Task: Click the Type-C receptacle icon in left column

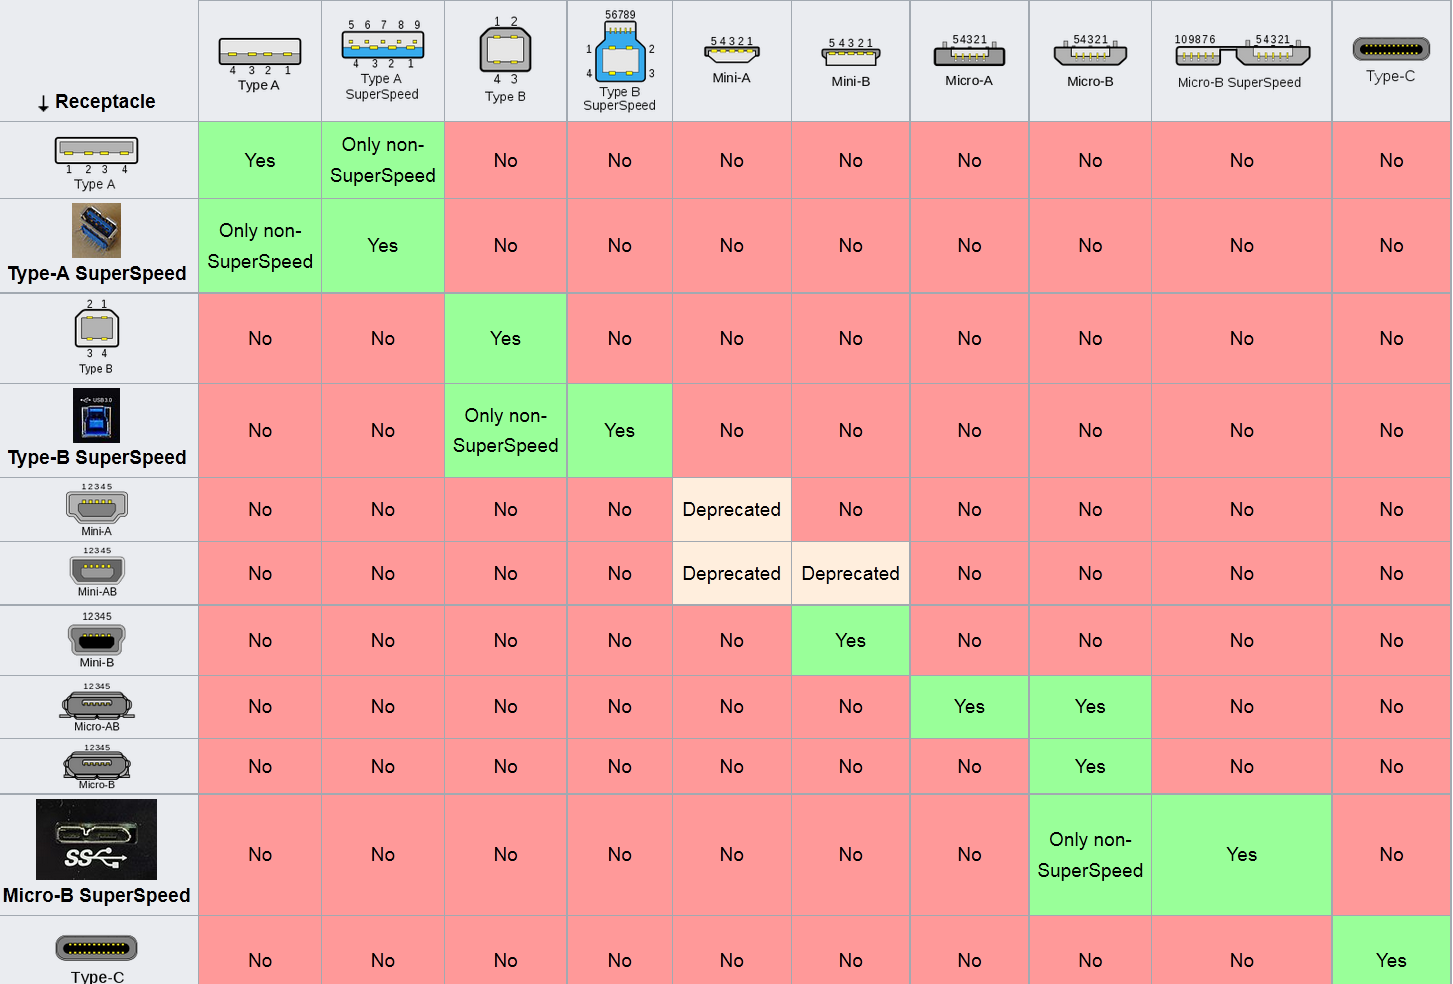Action: [97, 948]
